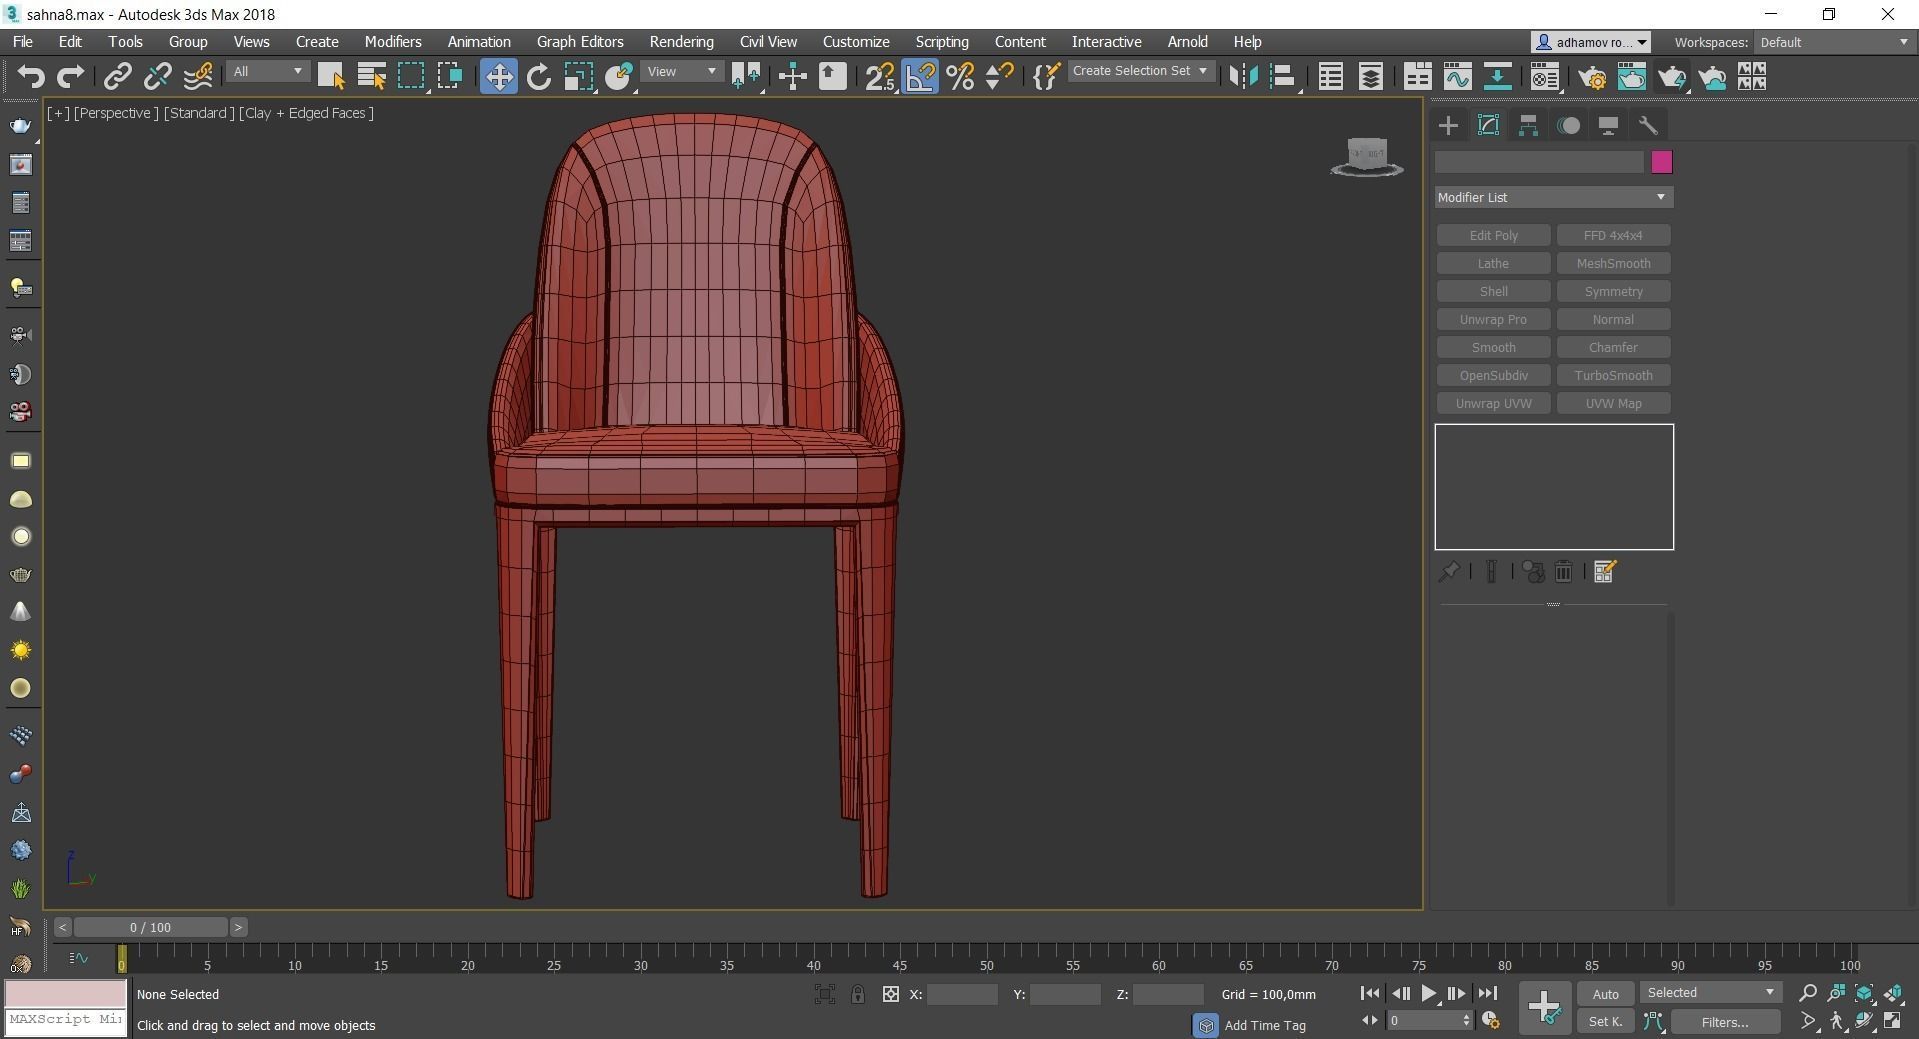The width and height of the screenshot is (1919, 1039).
Task: Expand the Modifier List dropdown
Action: (1553, 197)
